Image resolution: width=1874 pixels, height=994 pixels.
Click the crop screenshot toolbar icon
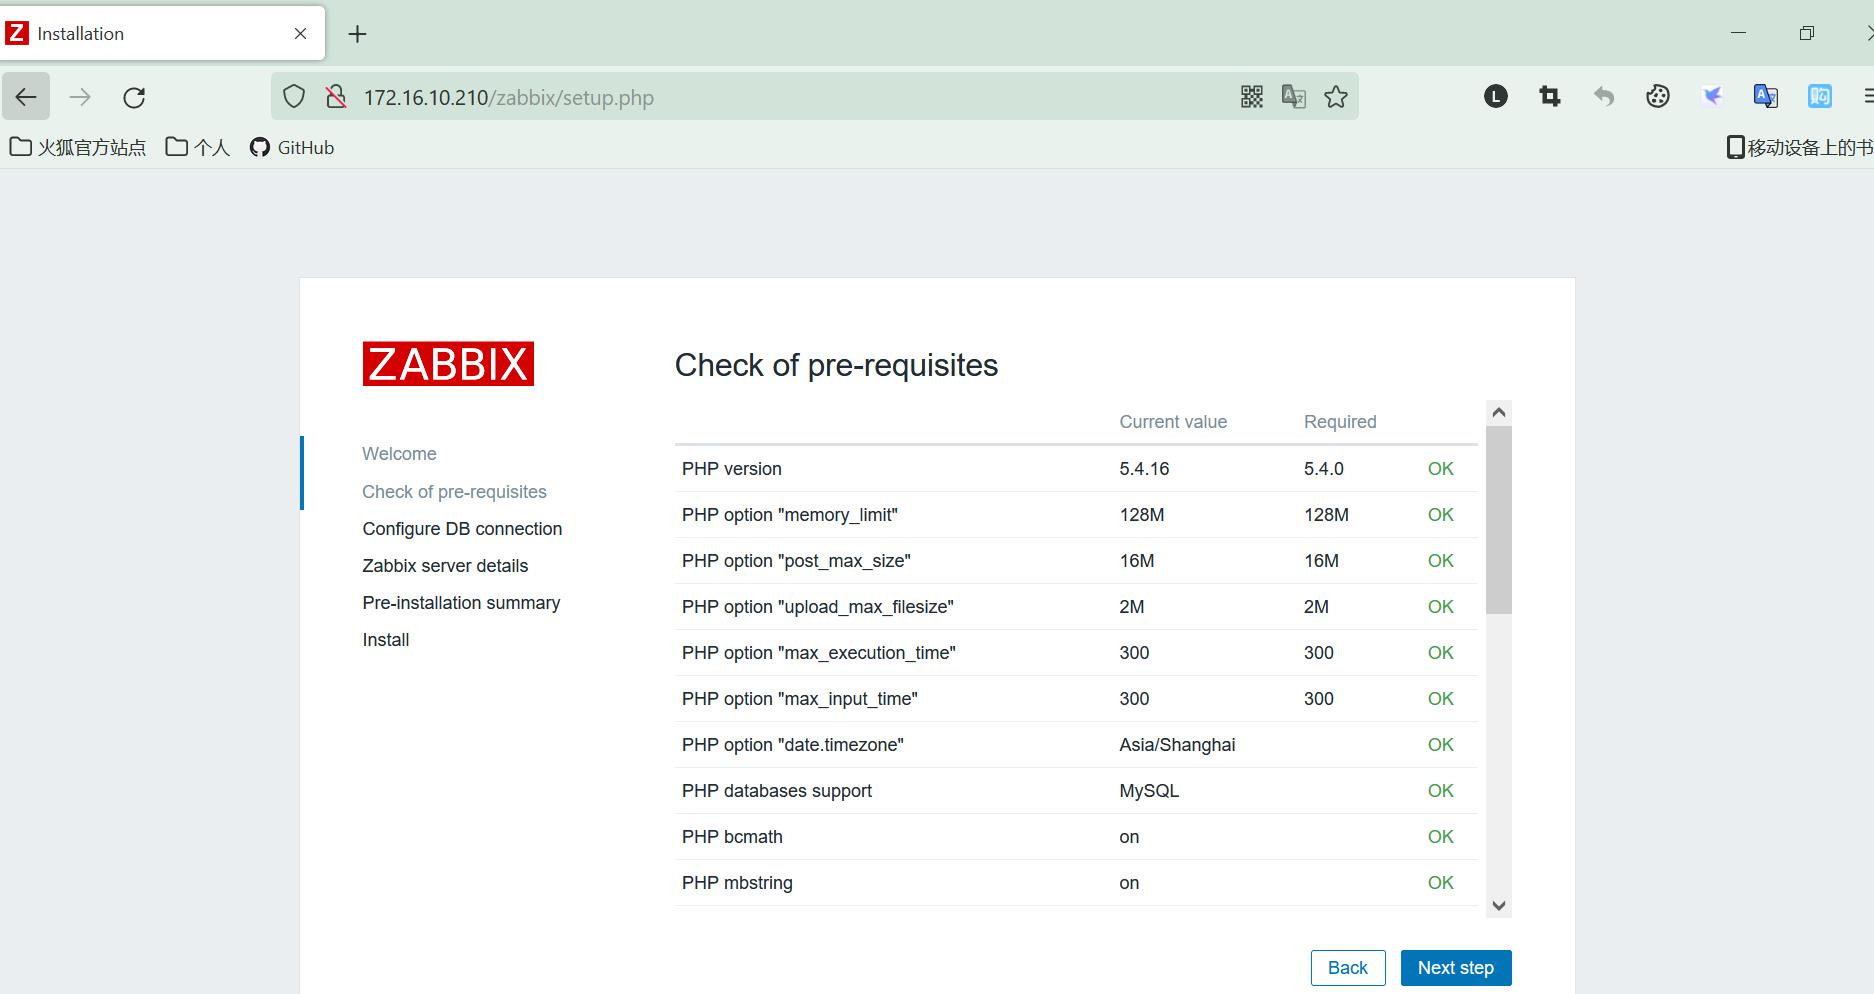tap(1549, 96)
